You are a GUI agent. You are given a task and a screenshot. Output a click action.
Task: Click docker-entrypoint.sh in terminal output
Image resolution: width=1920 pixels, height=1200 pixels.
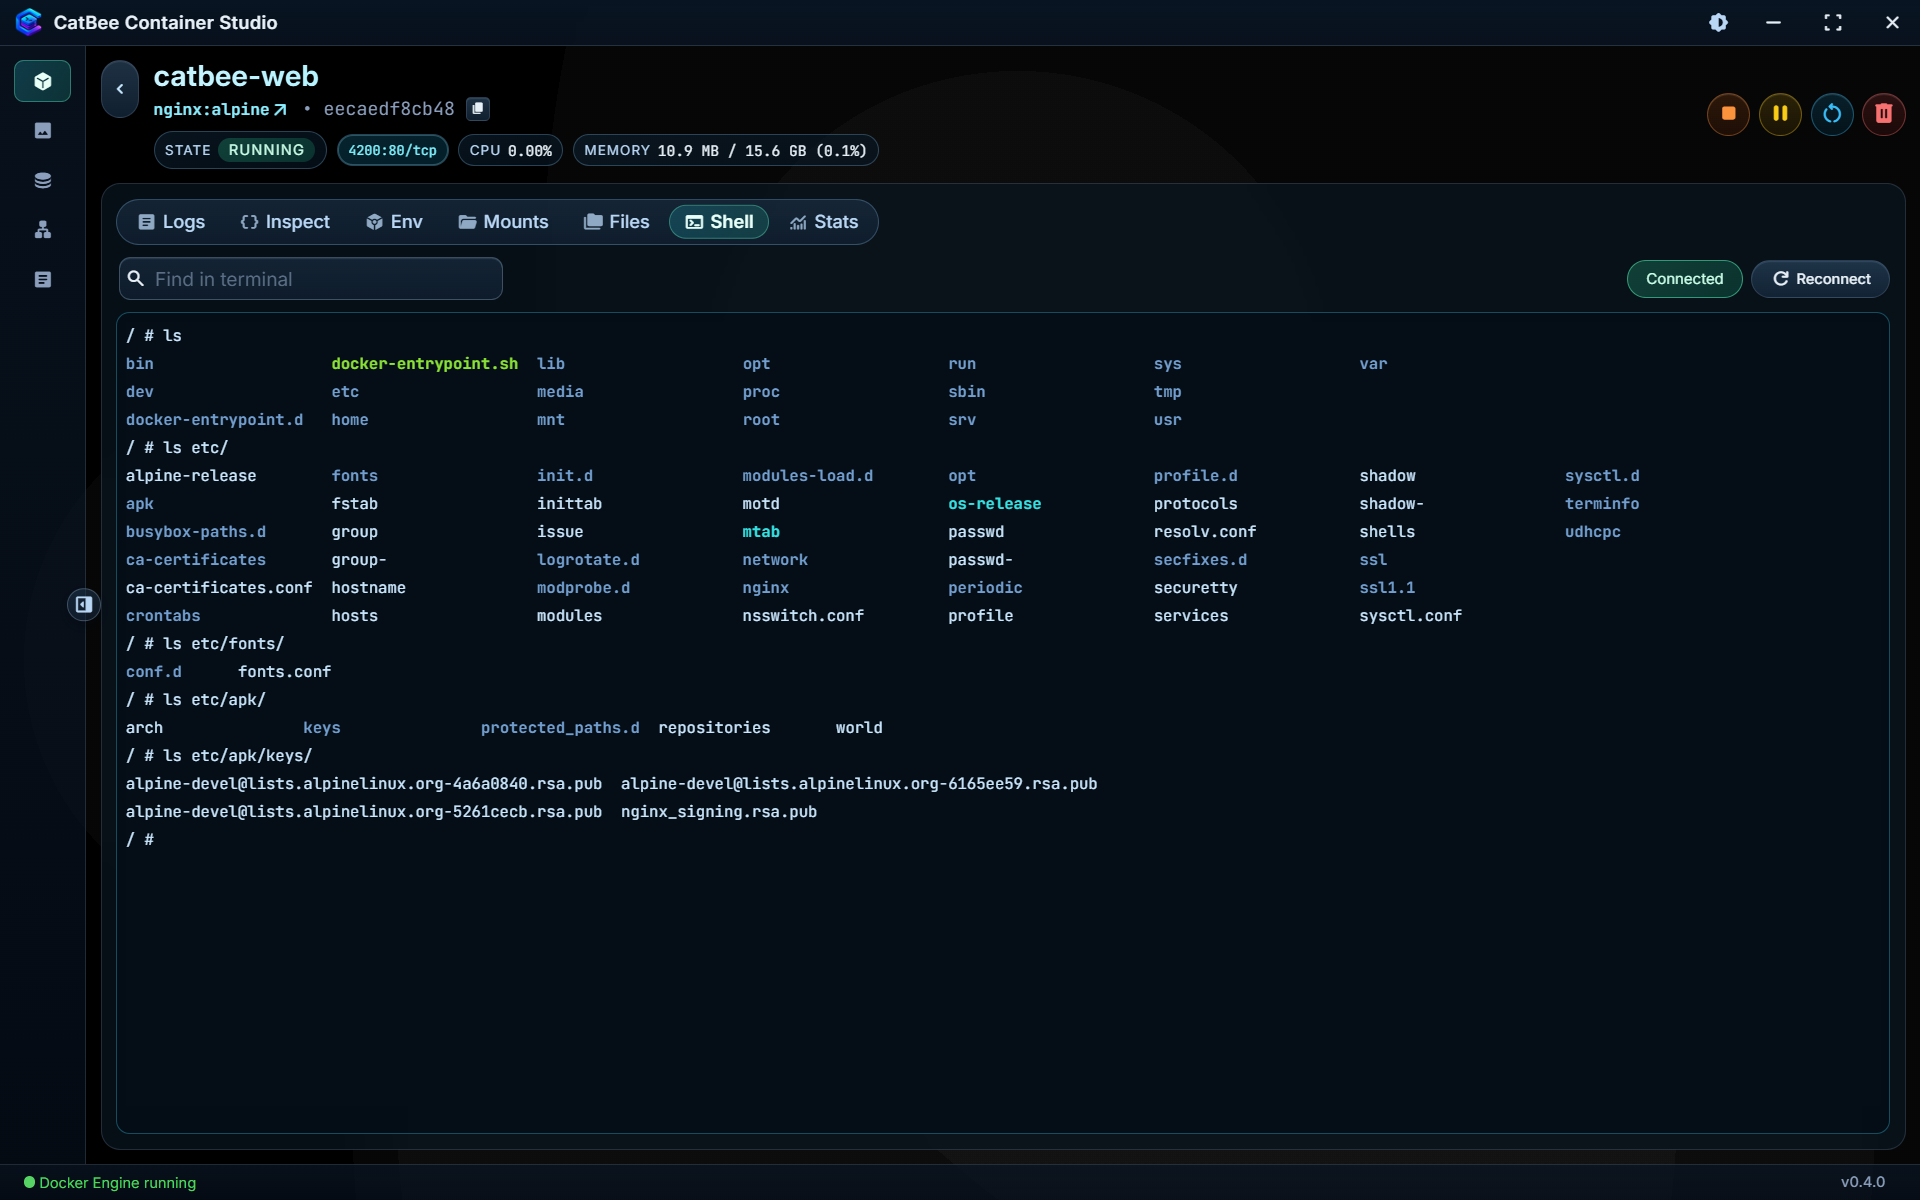(x=425, y=364)
